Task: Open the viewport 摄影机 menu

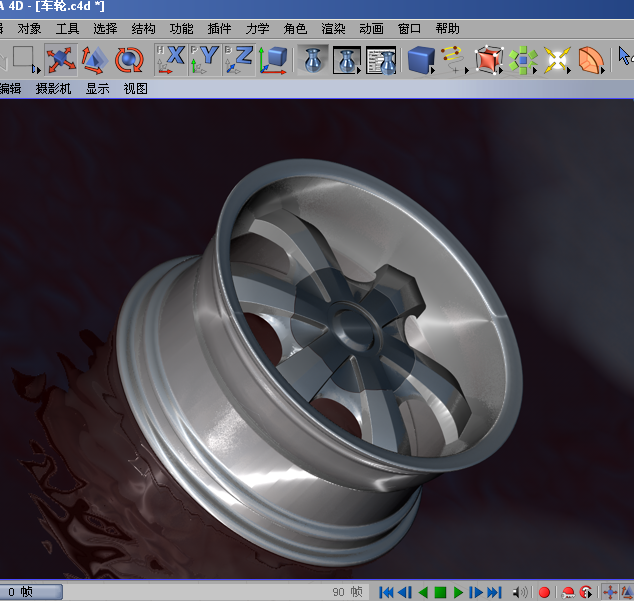Action: click(53, 89)
